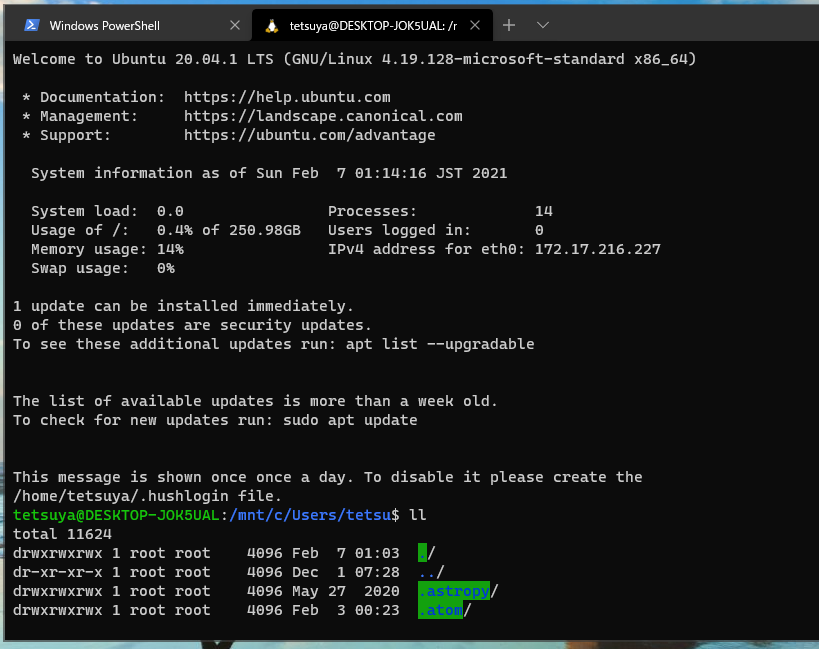The image size is (819, 649).
Task: Click the 'dr-xr-xr-x' permissions text
Action: point(57,572)
